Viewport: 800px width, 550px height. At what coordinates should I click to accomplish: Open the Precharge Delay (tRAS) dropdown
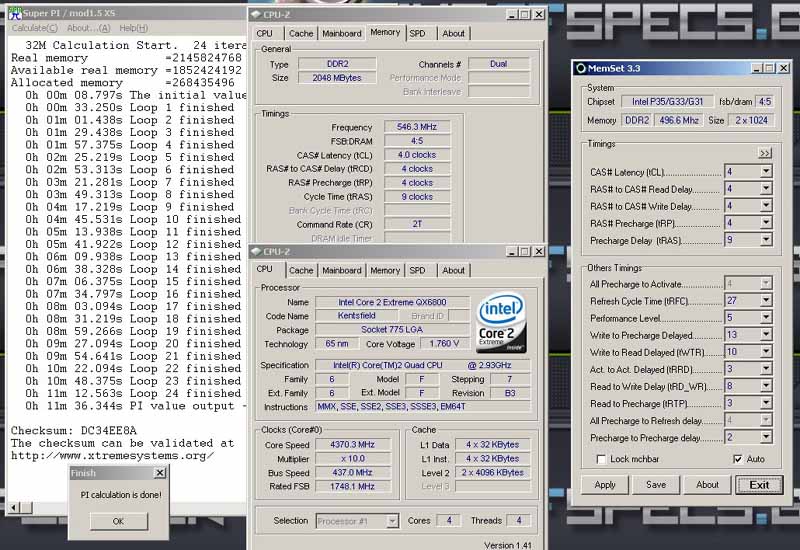[766, 240]
